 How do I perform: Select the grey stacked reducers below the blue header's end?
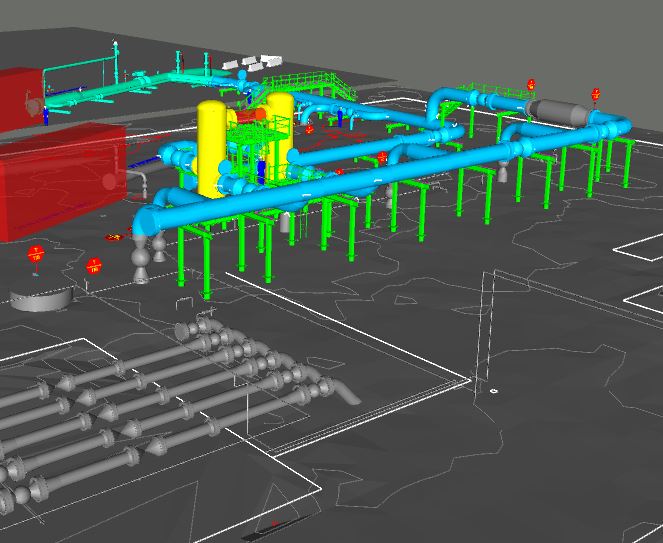point(140,259)
